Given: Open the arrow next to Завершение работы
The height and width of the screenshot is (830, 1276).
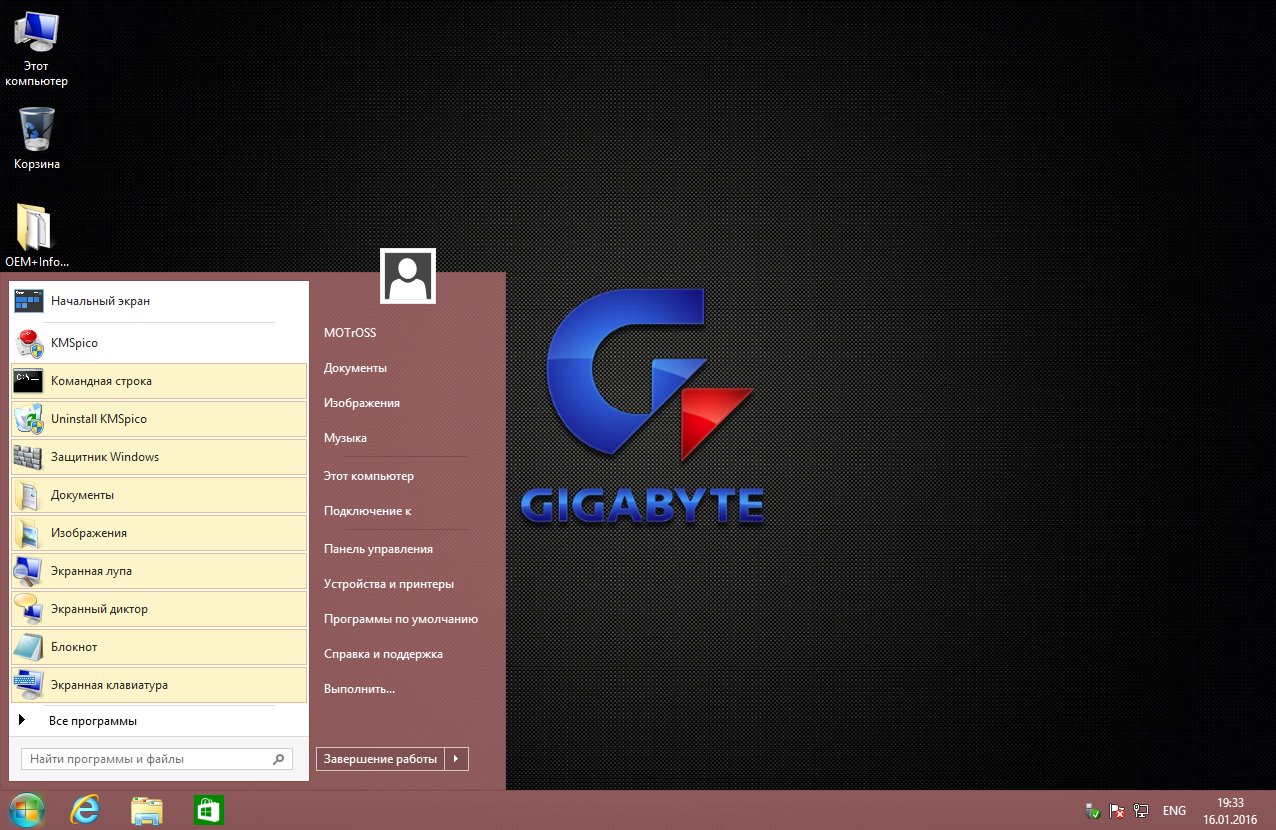Looking at the screenshot, I should 456,759.
